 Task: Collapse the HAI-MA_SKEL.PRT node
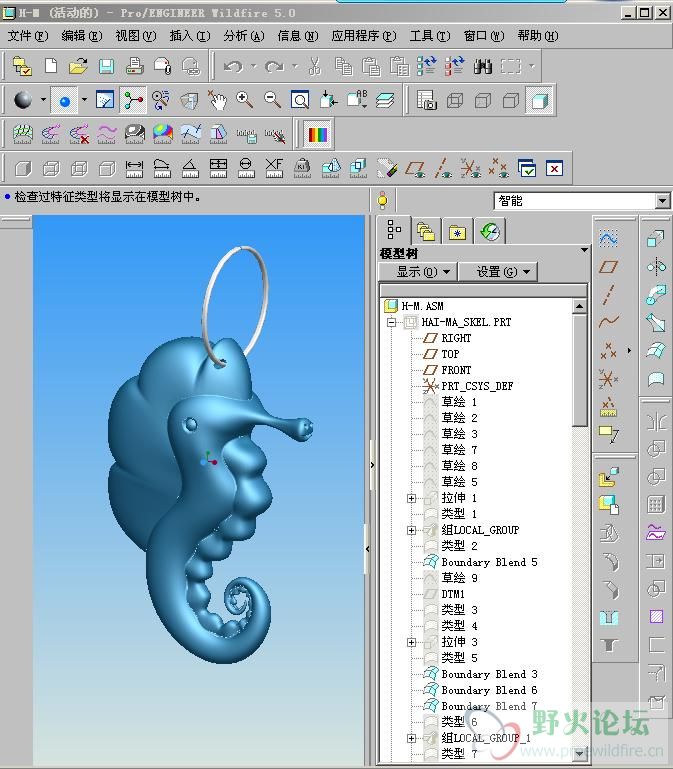[x=391, y=322]
